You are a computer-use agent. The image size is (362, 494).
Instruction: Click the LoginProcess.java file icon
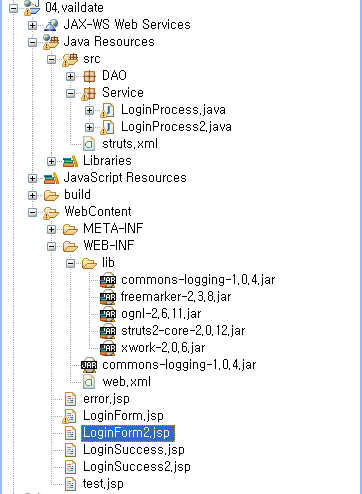[x=107, y=110]
